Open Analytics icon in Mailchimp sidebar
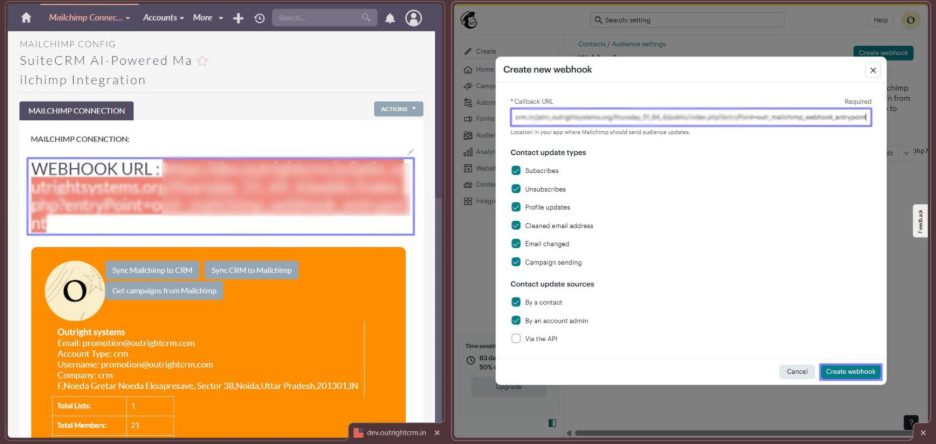Screen dimensions: 936x444 coord(469,152)
